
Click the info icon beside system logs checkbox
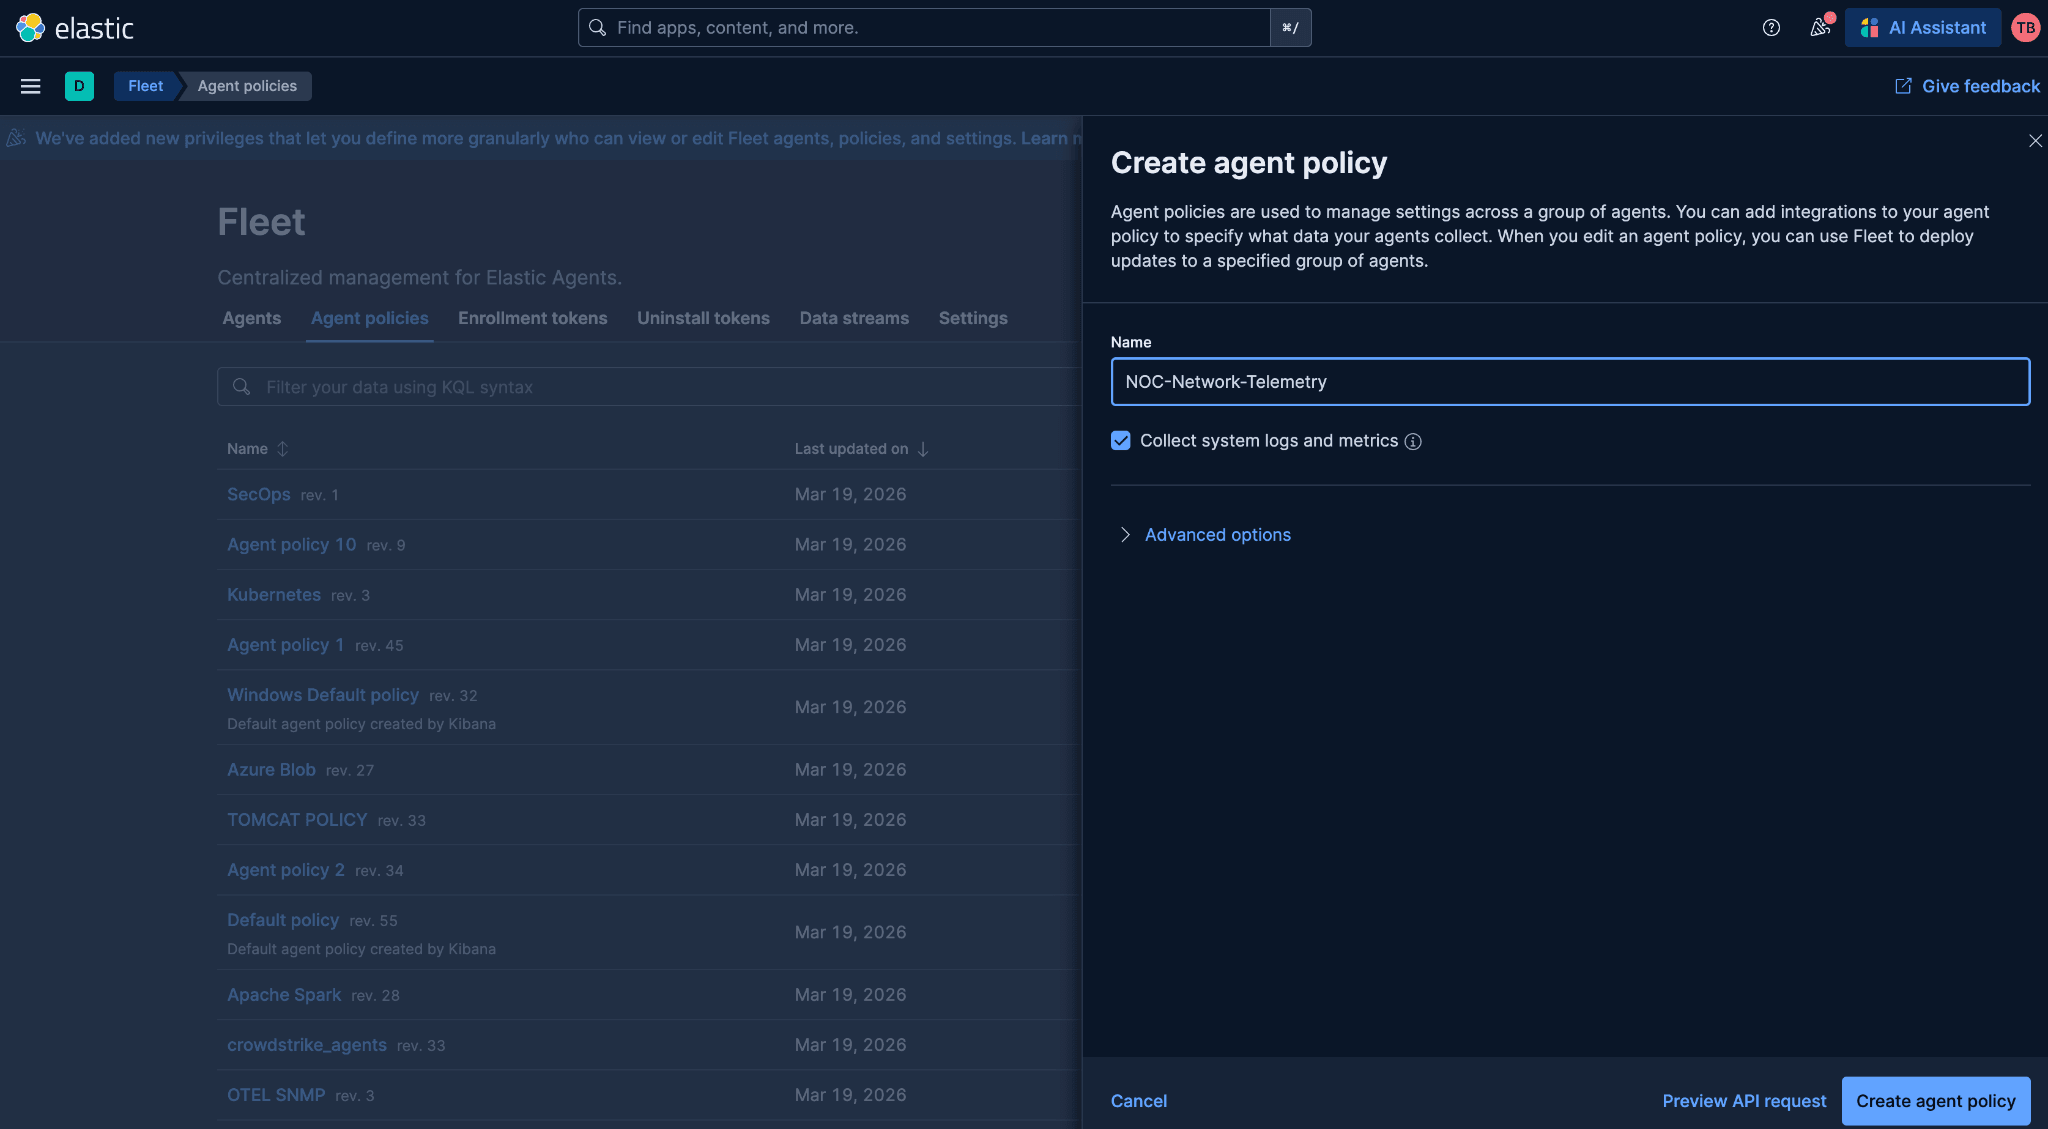click(1413, 442)
